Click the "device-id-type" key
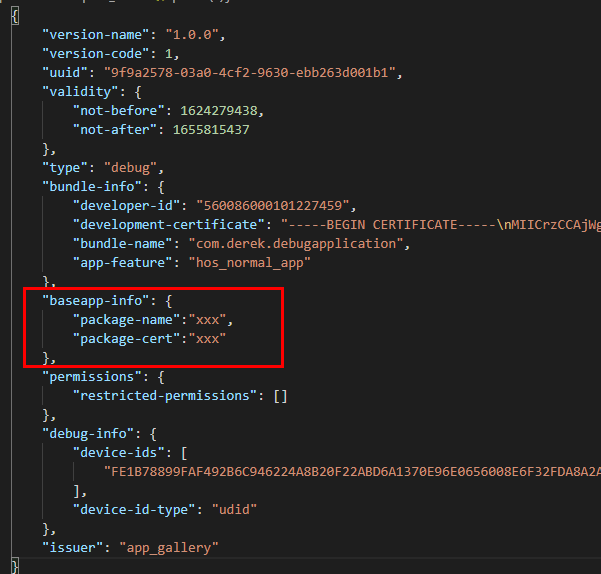The width and height of the screenshot is (601, 574). (x=134, y=510)
